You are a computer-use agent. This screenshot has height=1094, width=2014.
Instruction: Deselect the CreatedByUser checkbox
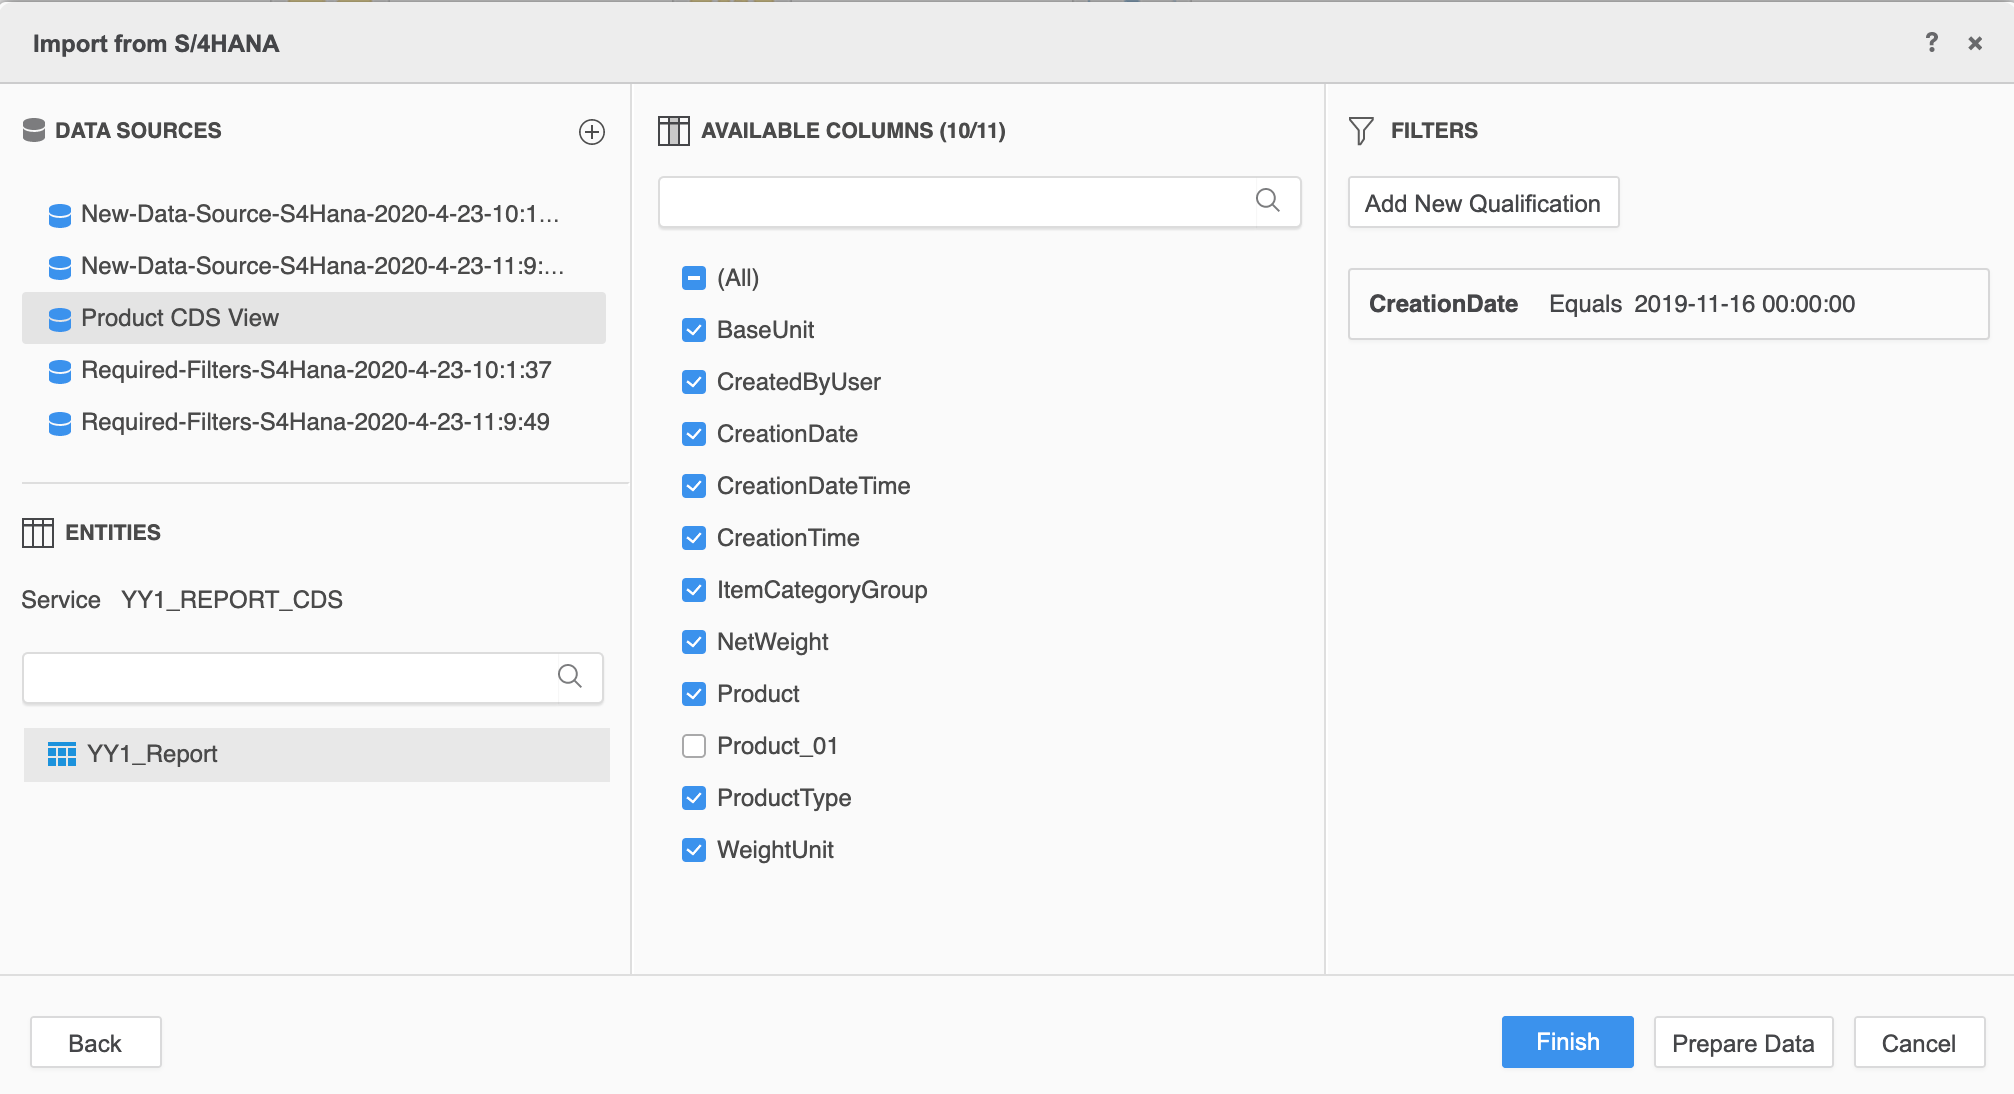click(x=694, y=382)
